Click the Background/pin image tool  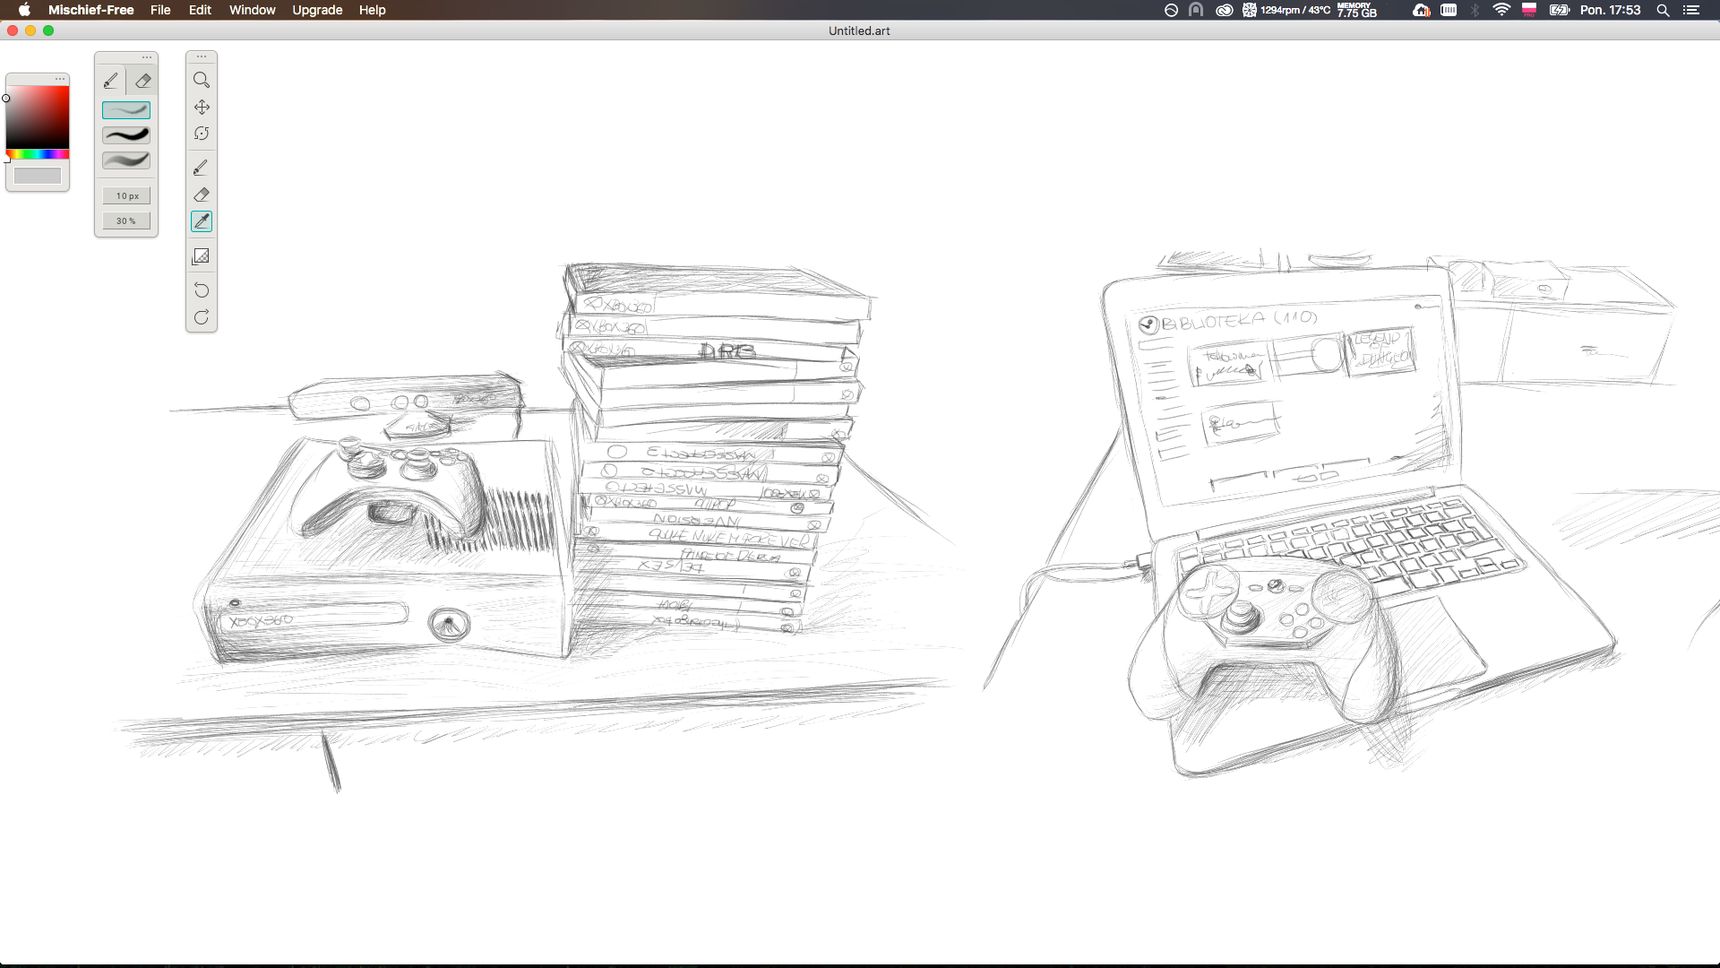tap(201, 257)
